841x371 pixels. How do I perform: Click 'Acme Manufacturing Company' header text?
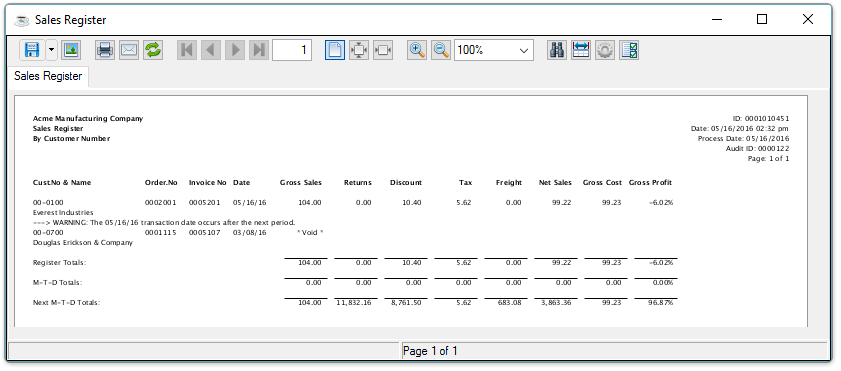coord(88,118)
